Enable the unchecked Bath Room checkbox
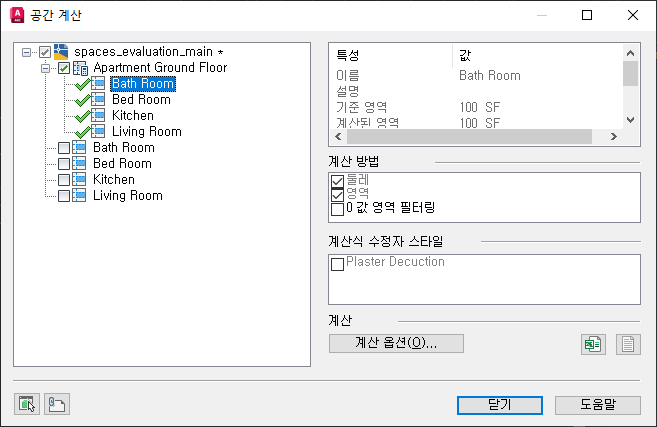This screenshot has height=427, width=657. (x=64, y=148)
